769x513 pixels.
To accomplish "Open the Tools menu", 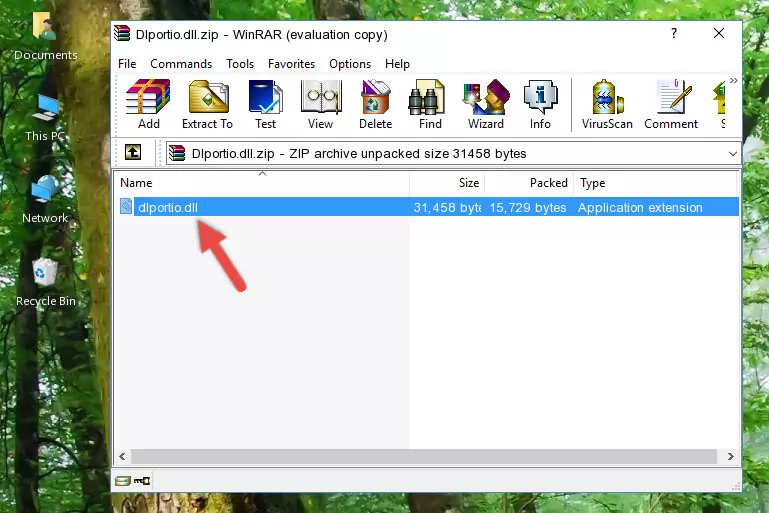I will tap(240, 64).
